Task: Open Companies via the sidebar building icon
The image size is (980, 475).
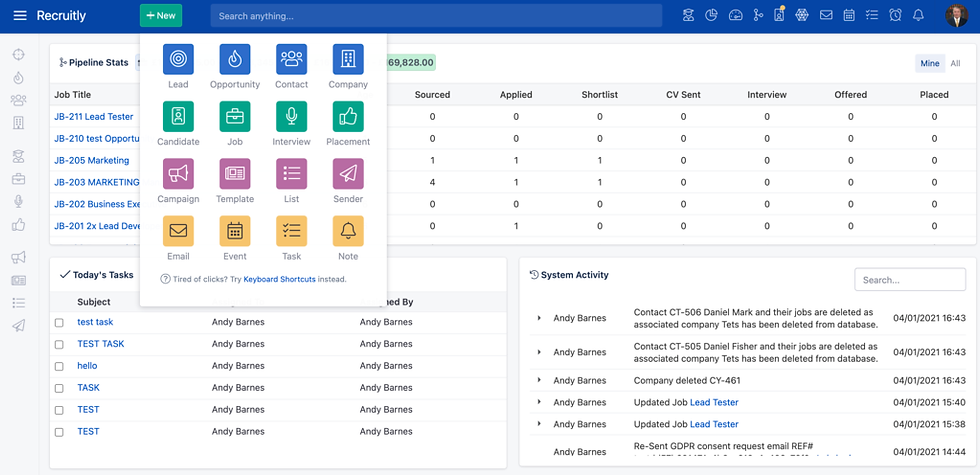Action: pos(19,122)
